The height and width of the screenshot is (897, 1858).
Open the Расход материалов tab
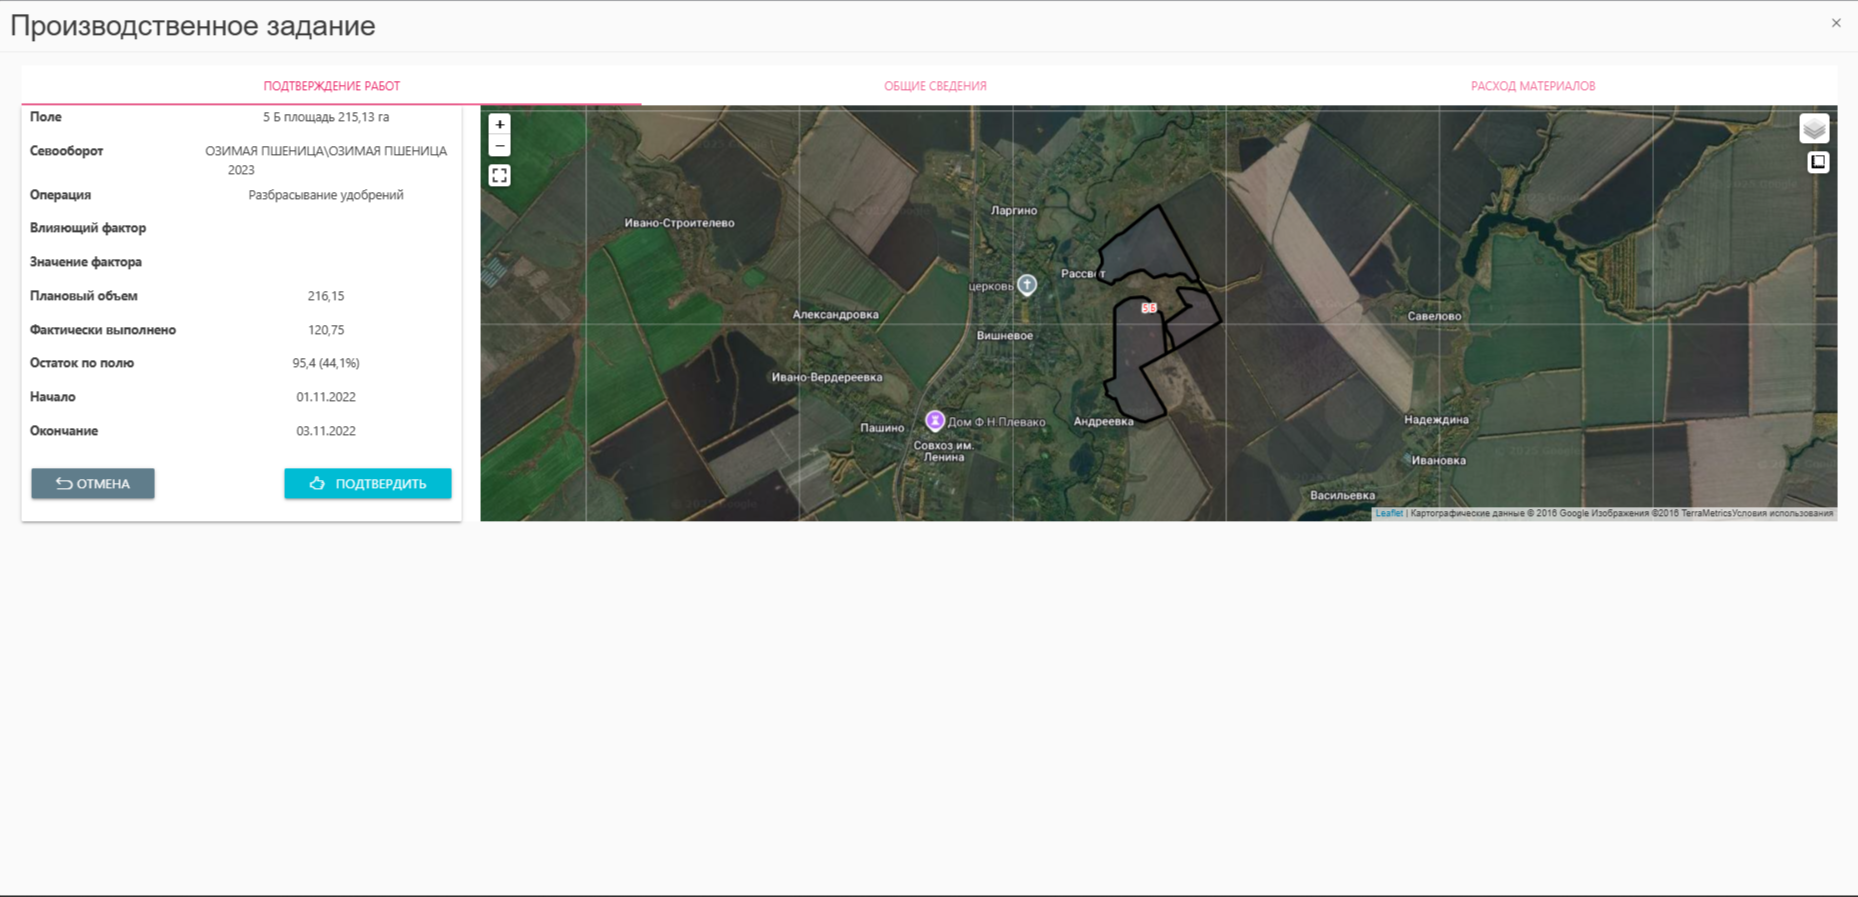click(1532, 86)
